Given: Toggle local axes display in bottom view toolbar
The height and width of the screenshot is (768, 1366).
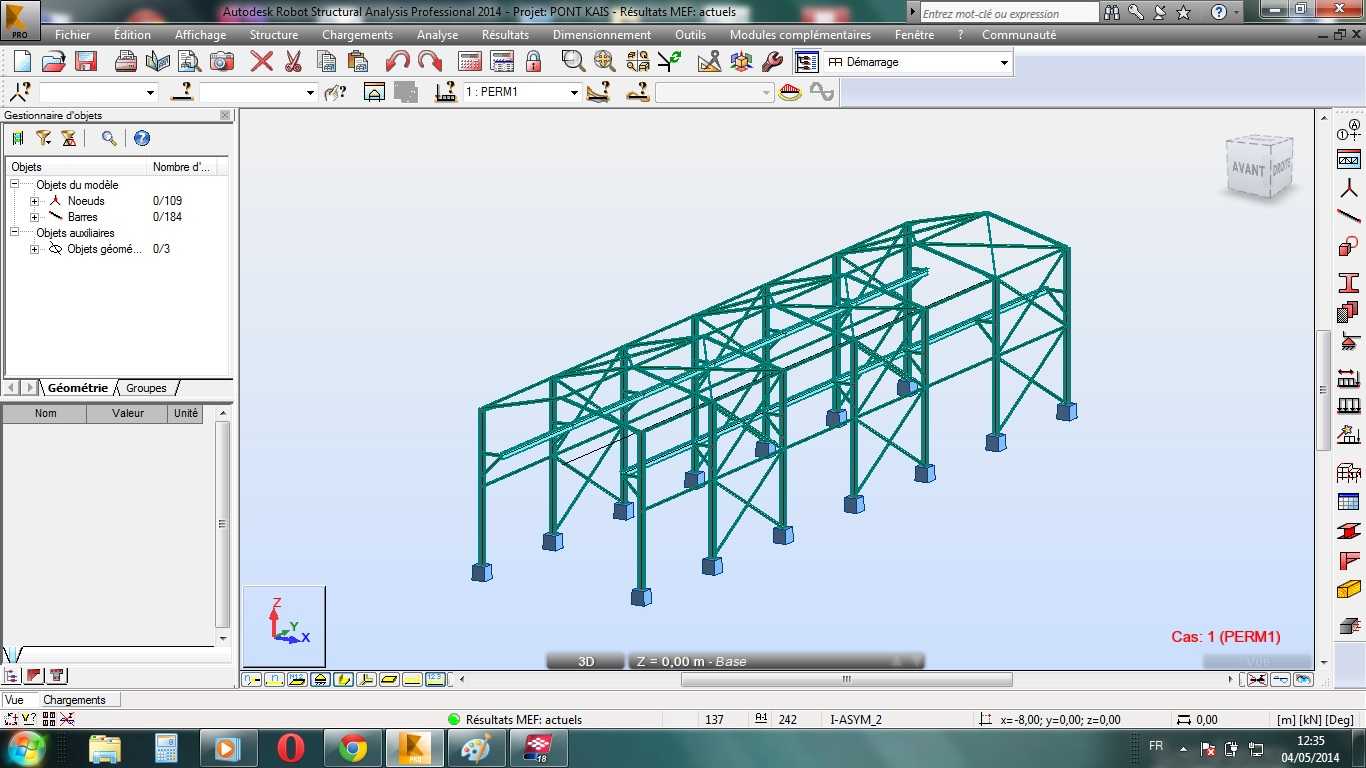Looking at the screenshot, I should (x=366, y=679).
